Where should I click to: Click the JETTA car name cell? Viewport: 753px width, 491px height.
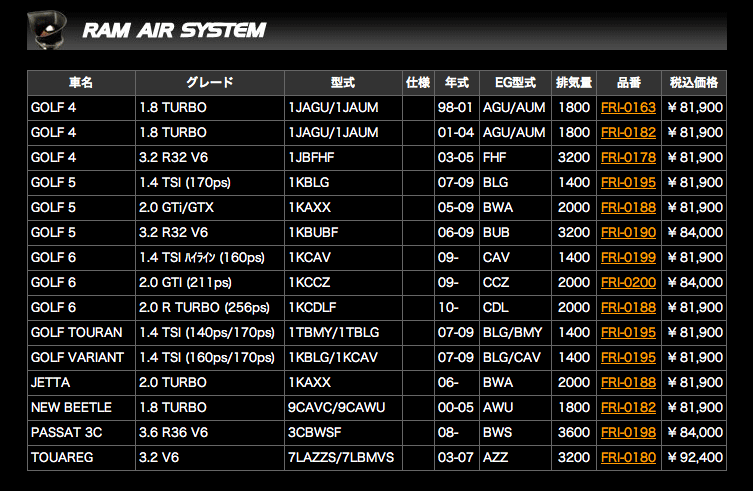click(81, 382)
